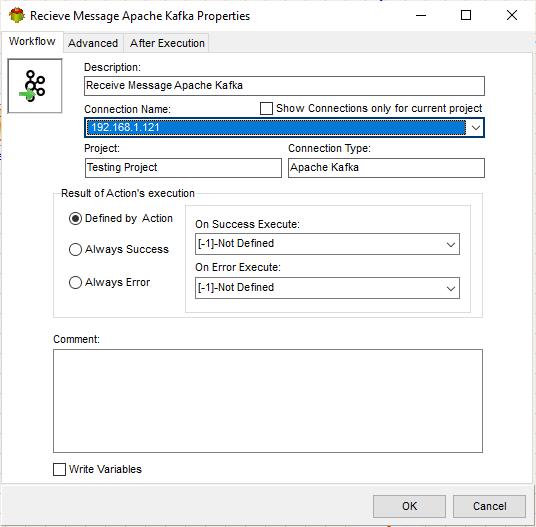This screenshot has height=527, width=536.
Task: Confirm with the OK button
Action: (409, 506)
